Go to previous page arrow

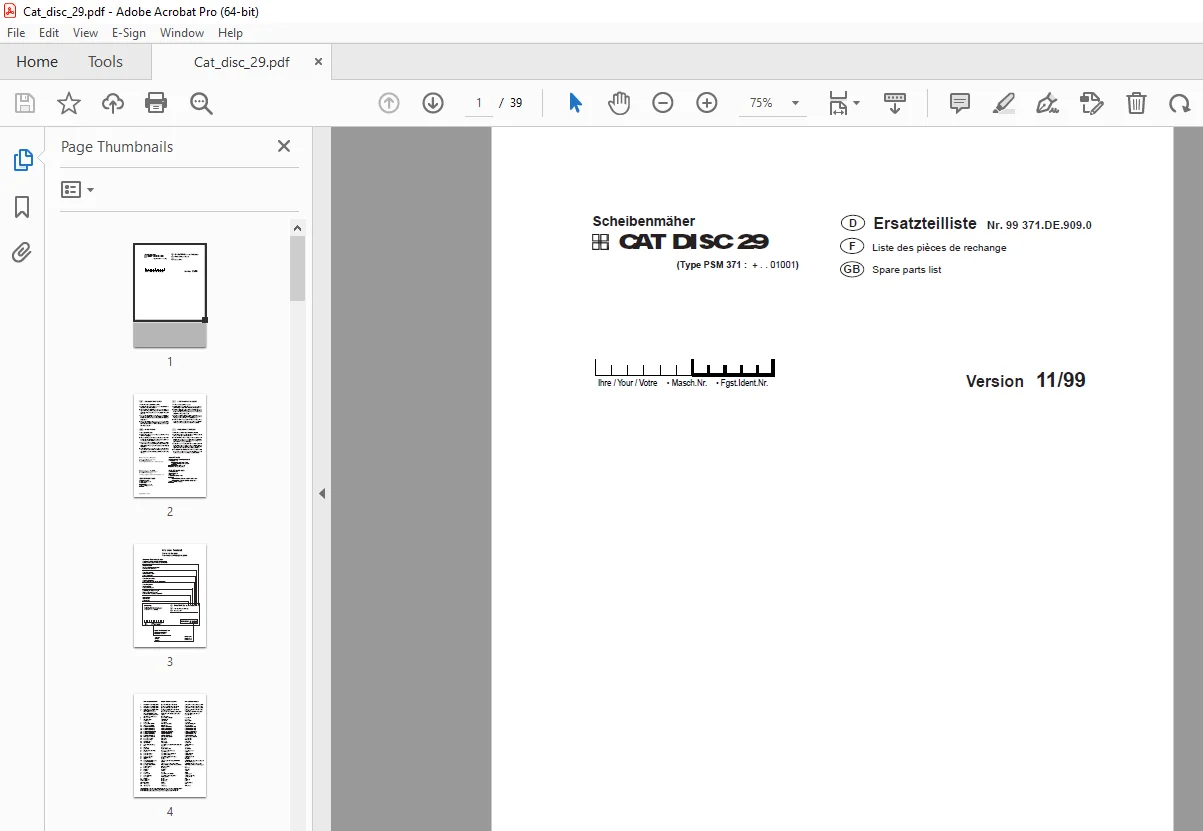coord(389,103)
